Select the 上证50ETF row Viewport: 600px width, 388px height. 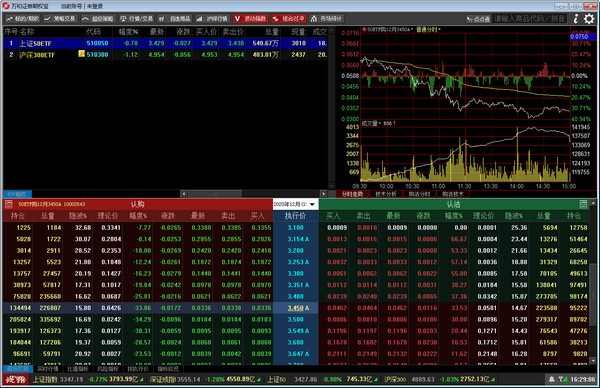click(165, 43)
